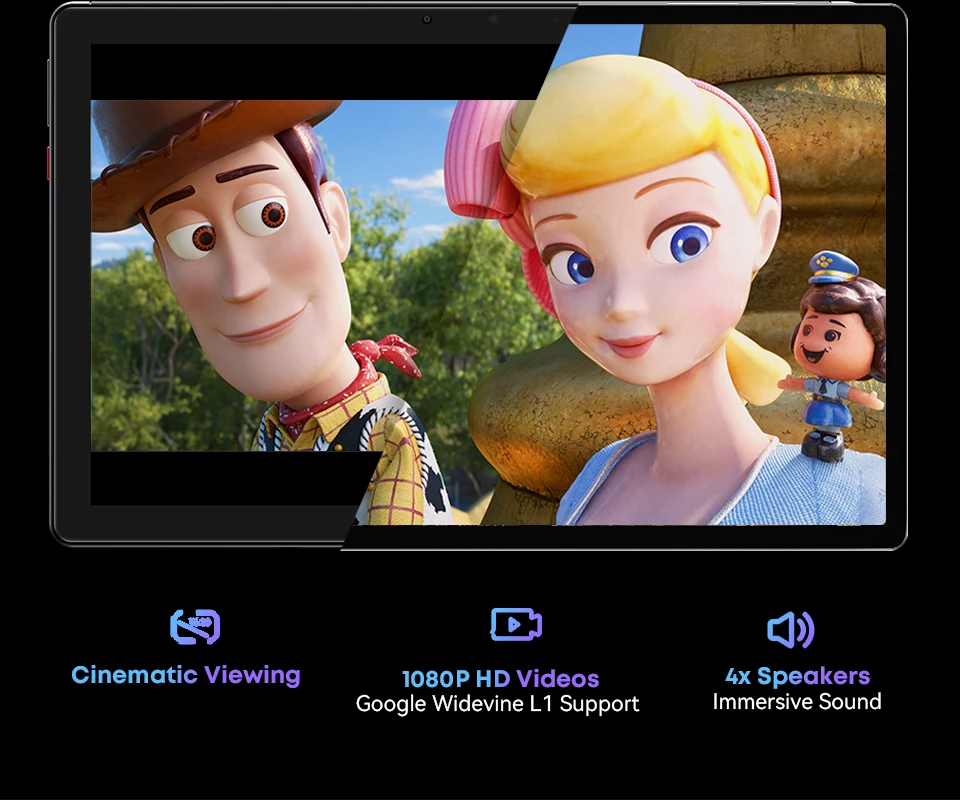Click the 1080P video camera play icon
The height and width of the screenshot is (800, 960).
[516, 624]
